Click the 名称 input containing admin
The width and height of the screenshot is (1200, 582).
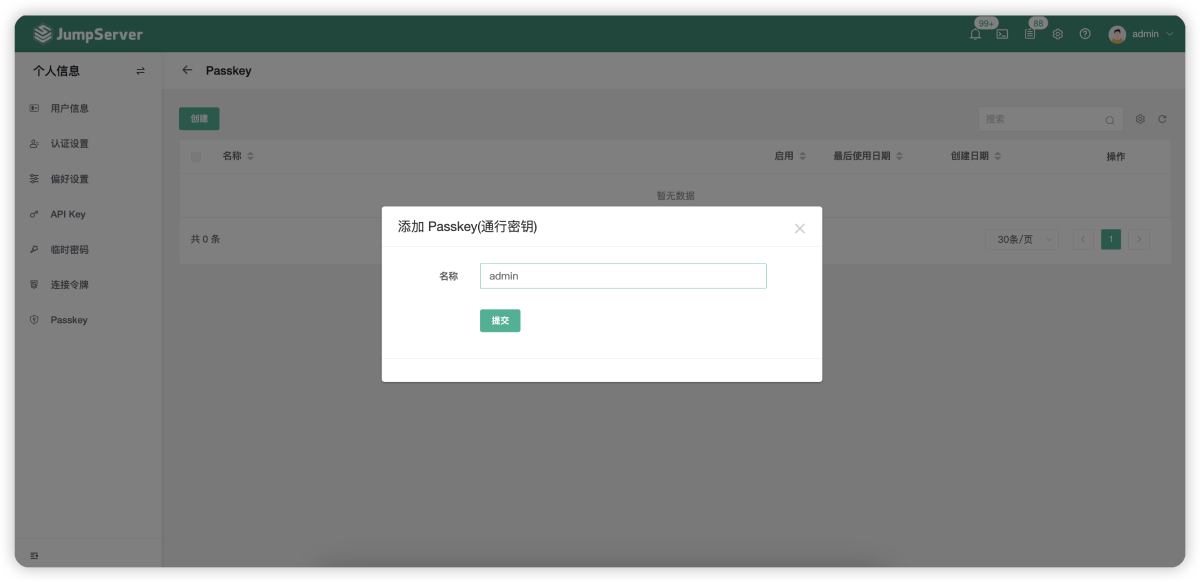pyautogui.click(x=623, y=275)
